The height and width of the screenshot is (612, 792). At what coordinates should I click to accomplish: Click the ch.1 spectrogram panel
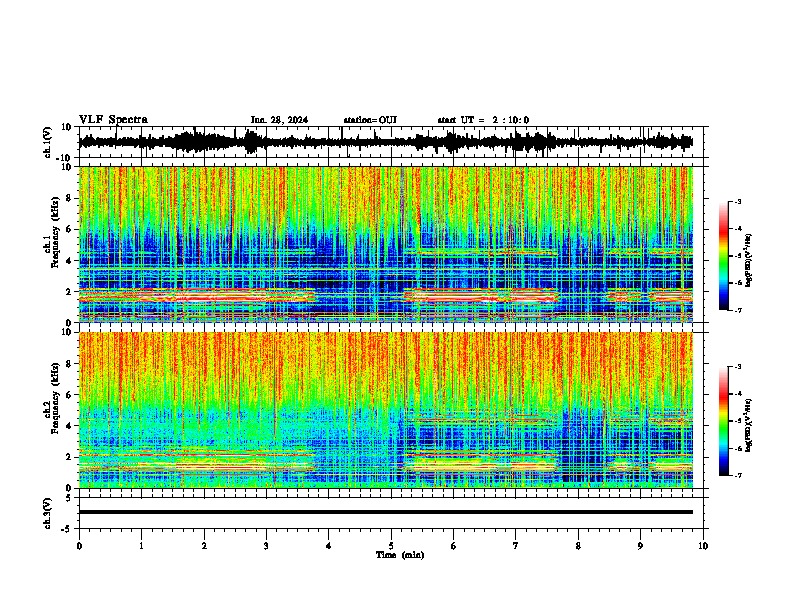[x=386, y=244]
